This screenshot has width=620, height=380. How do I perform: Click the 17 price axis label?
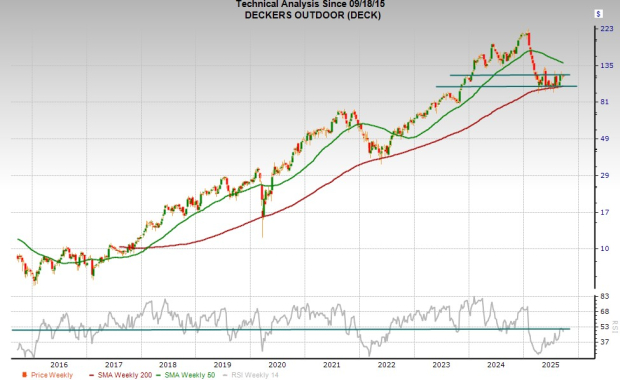(x=605, y=212)
